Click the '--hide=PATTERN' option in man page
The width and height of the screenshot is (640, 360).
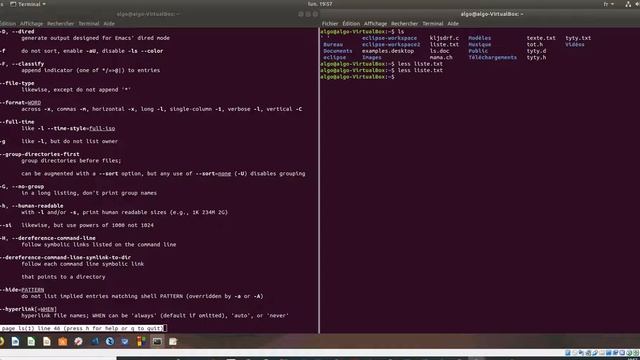click(x=22, y=290)
